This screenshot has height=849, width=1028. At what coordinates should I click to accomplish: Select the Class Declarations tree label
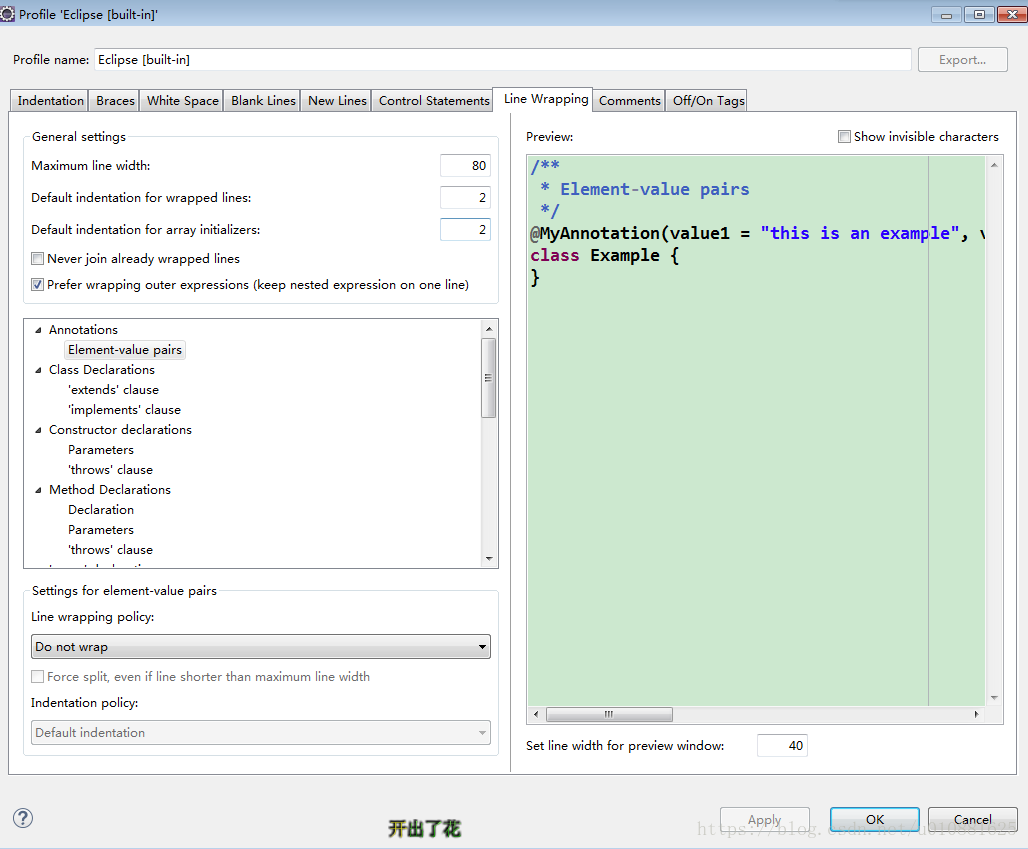(x=102, y=370)
